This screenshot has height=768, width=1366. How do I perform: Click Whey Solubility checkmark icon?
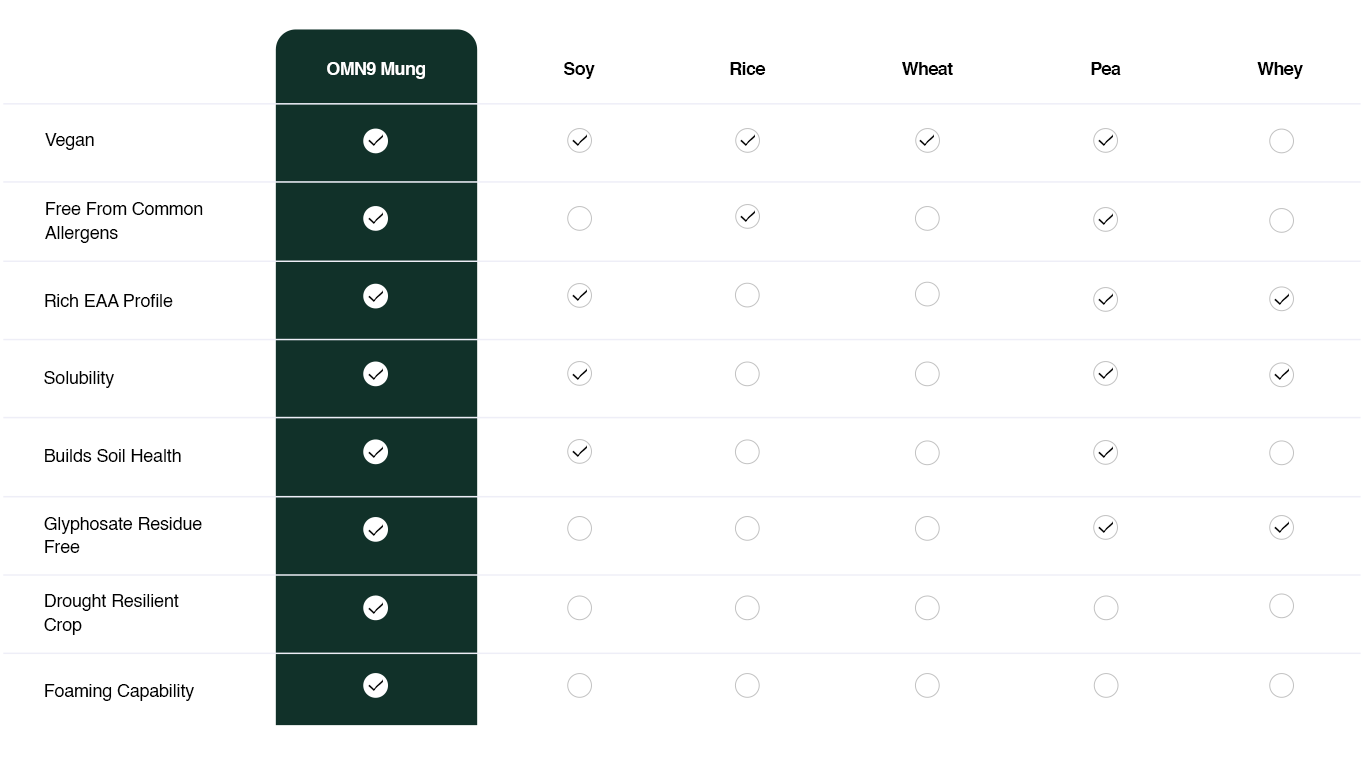1281,375
